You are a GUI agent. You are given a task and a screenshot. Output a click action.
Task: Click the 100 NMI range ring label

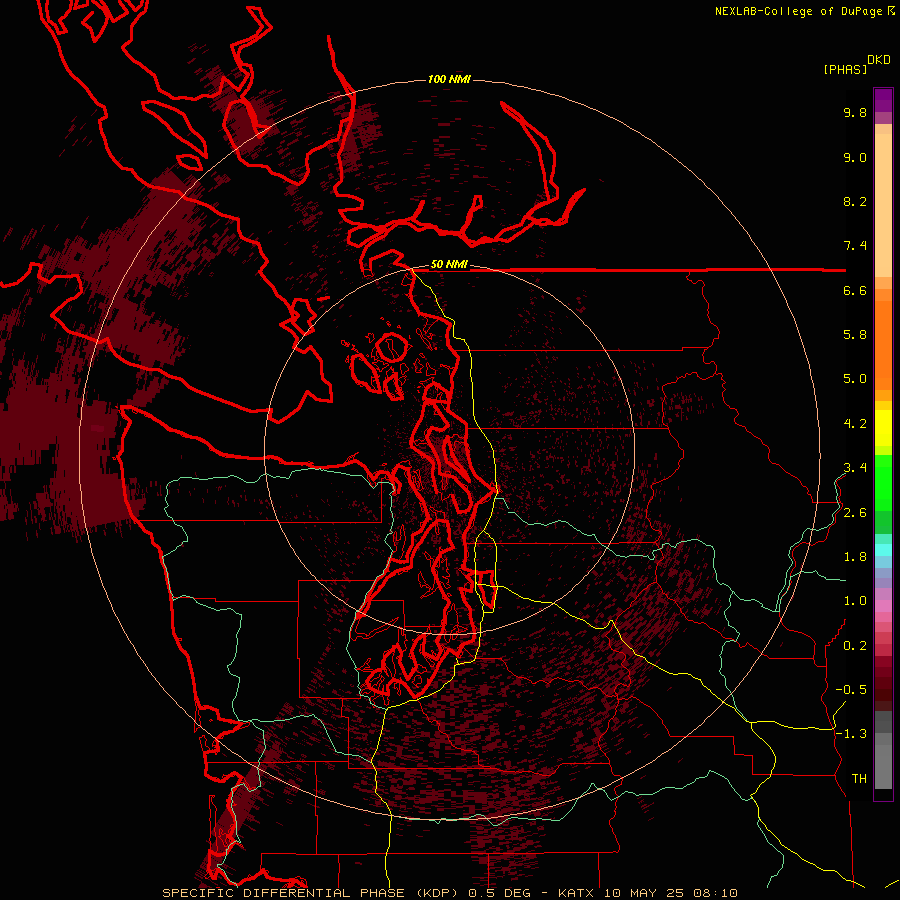click(x=449, y=79)
